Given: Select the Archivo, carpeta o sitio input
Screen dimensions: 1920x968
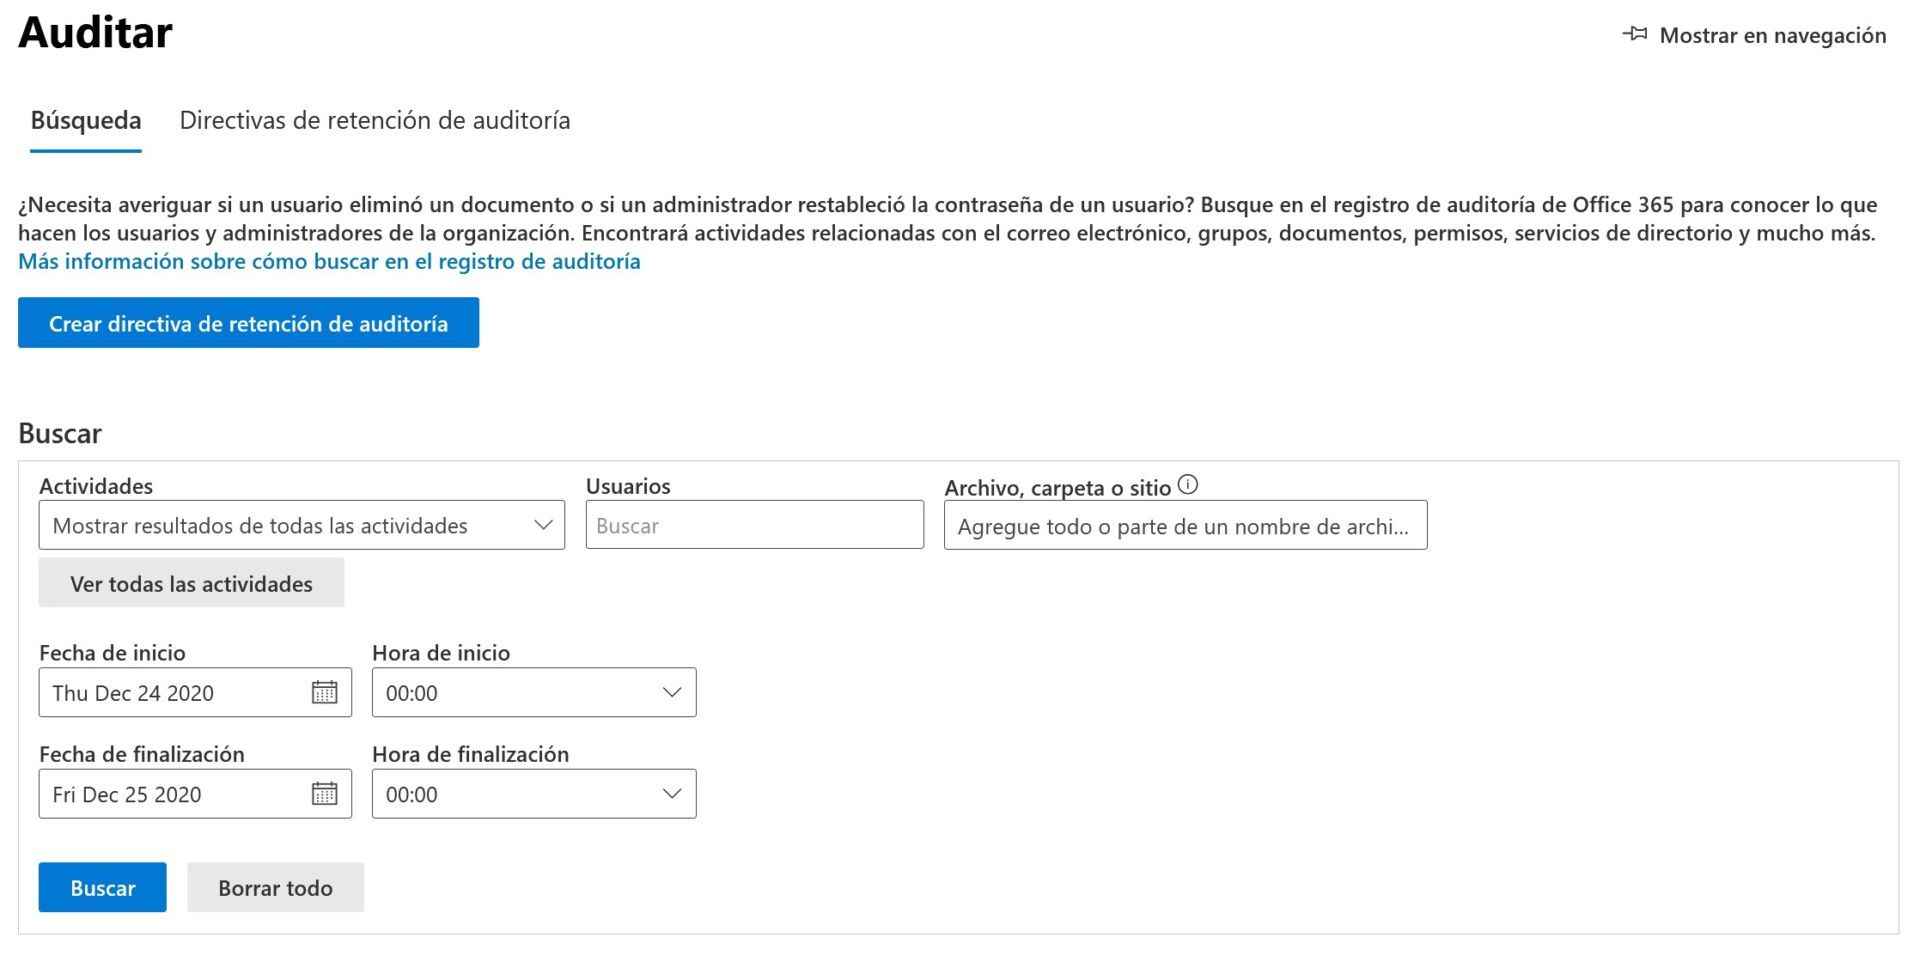Looking at the screenshot, I should (x=1185, y=524).
